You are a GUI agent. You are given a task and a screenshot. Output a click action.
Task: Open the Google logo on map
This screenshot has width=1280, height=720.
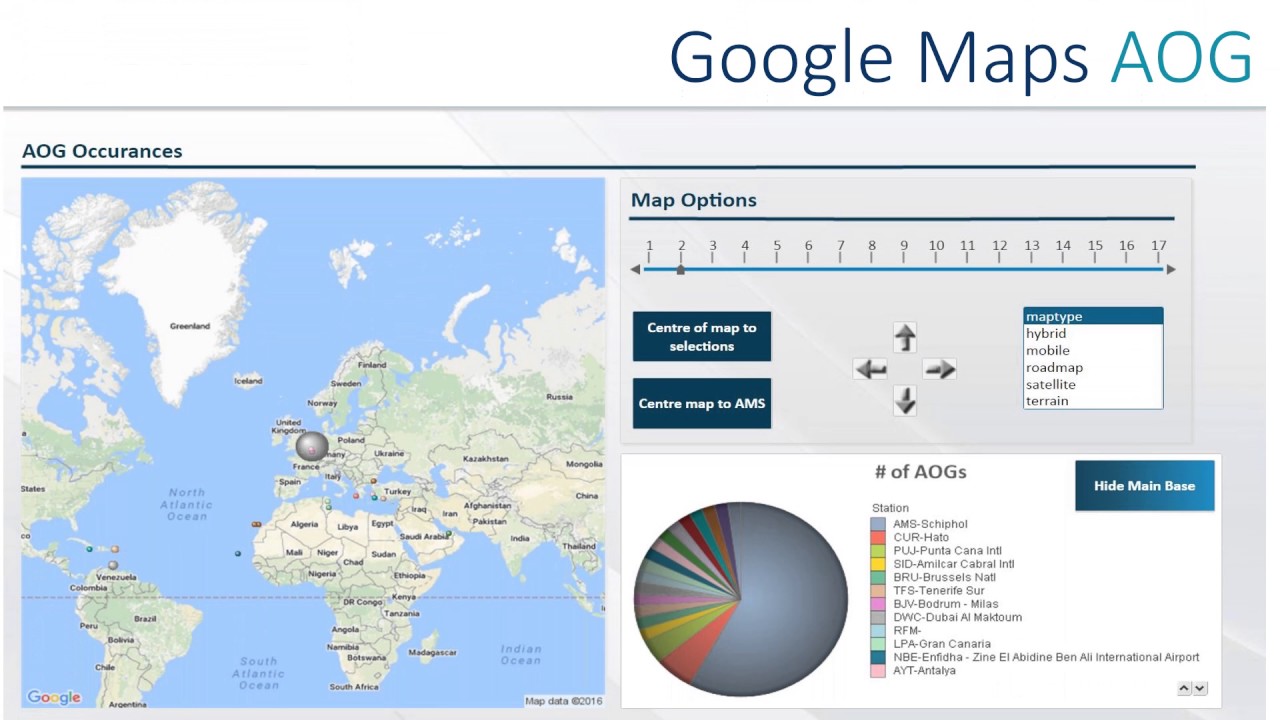(x=53, y=697)
